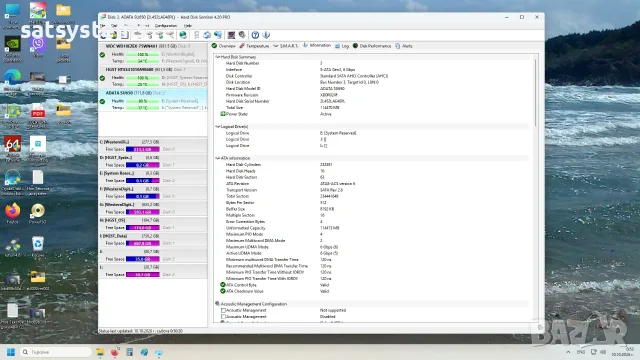The width and height of the screenshot is (640, 360).
Task: Open Firefox from the taskbar
Action: click(115, 352)
